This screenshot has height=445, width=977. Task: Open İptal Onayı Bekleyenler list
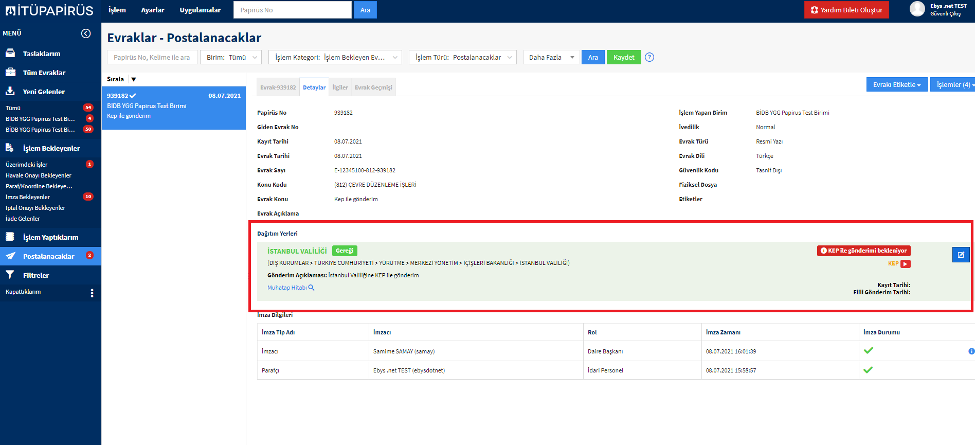[x=35, y=208]
